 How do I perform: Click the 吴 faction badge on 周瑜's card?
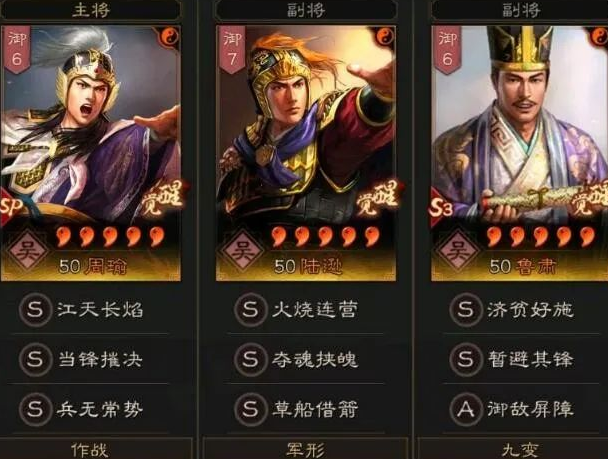point(26,250)
